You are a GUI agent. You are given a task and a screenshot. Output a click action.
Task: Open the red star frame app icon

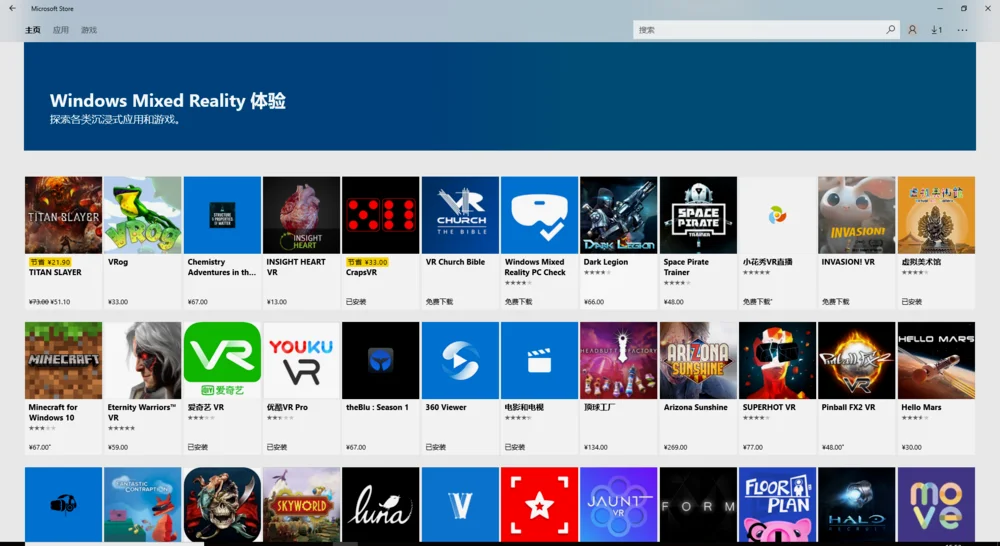pos(539,505)
